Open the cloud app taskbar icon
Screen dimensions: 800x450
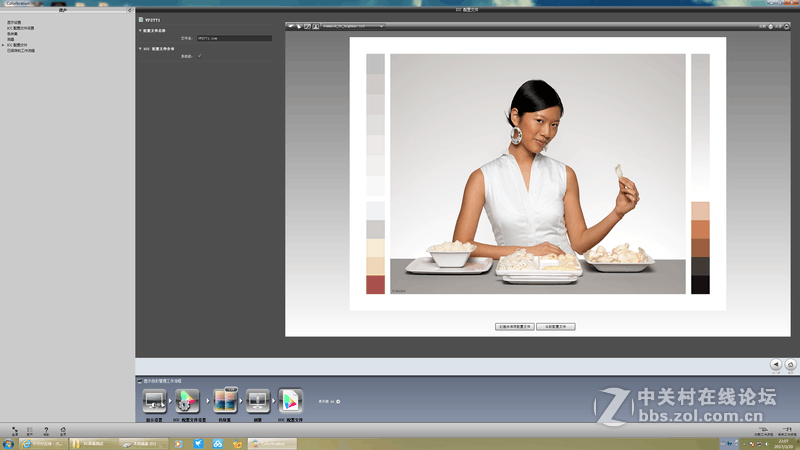pos(218,444)
